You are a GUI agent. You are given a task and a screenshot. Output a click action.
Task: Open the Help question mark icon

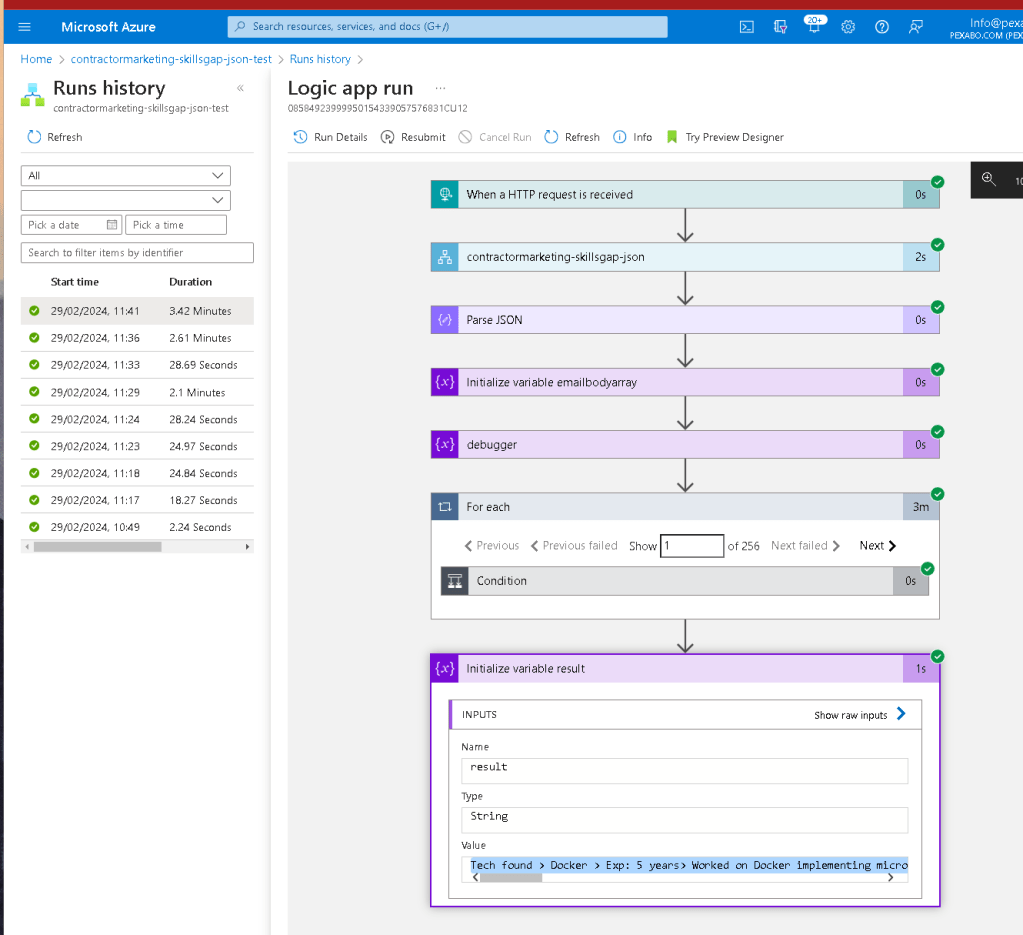coord(882,27)
